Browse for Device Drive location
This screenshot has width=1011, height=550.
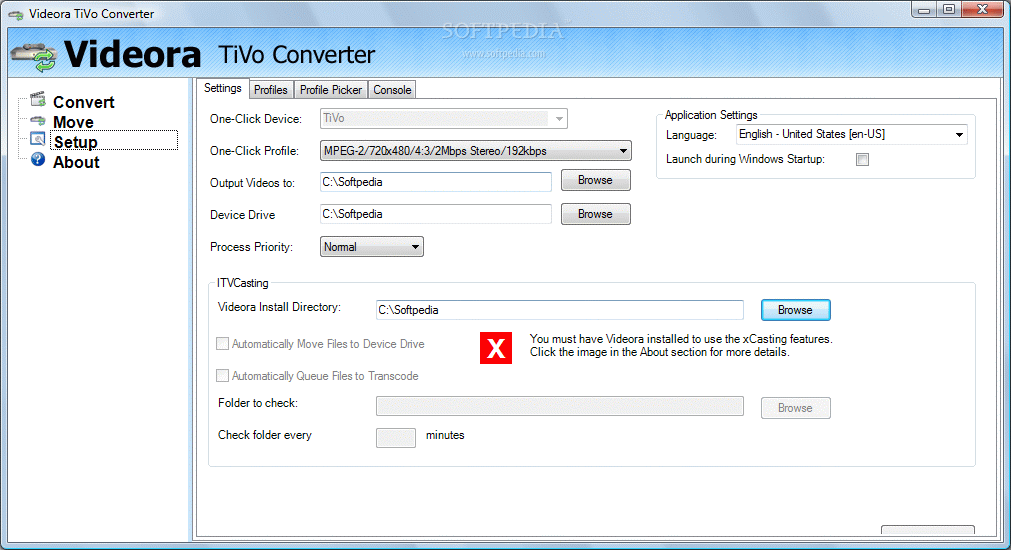[x=595, y=214]
